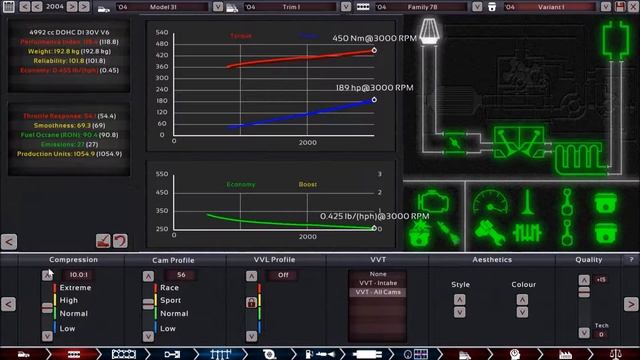
Task: Select None in the VVT list
Action: pyautogui.click(x=378, y=274)
